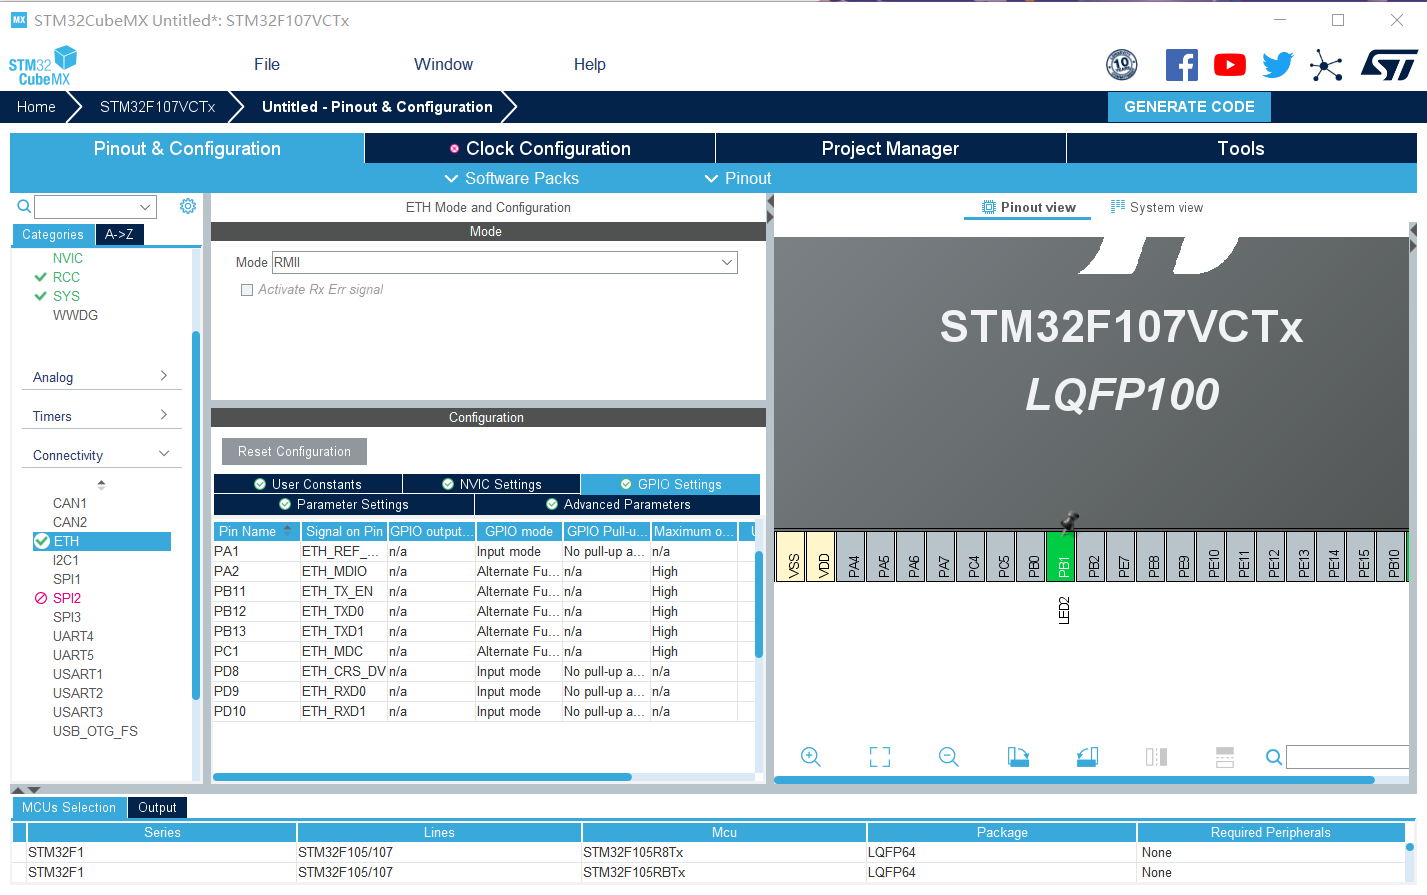Screen dimensions: 1427x895
Task: Open the STM32CubeMX settings gear icon
Action: 187,206
